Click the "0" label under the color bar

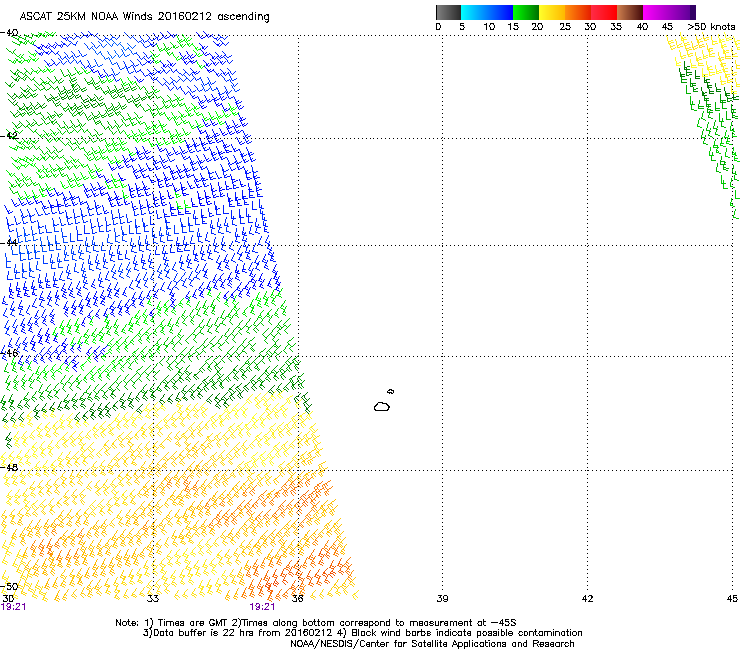coord(438,27)
